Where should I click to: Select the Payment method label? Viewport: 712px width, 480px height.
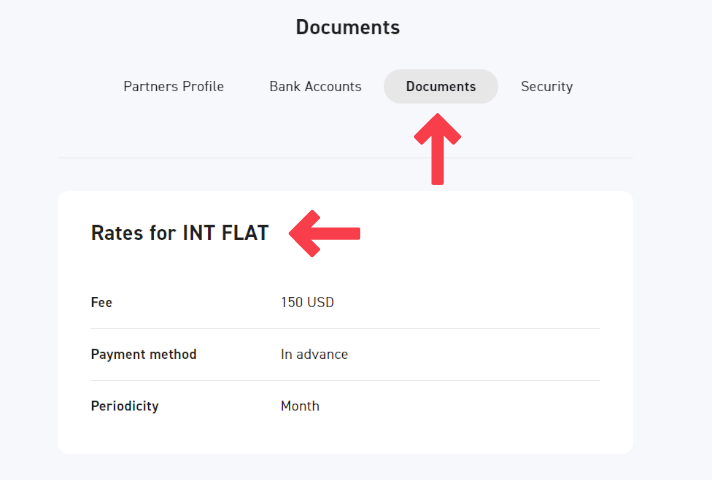click(x=144, y=354)
